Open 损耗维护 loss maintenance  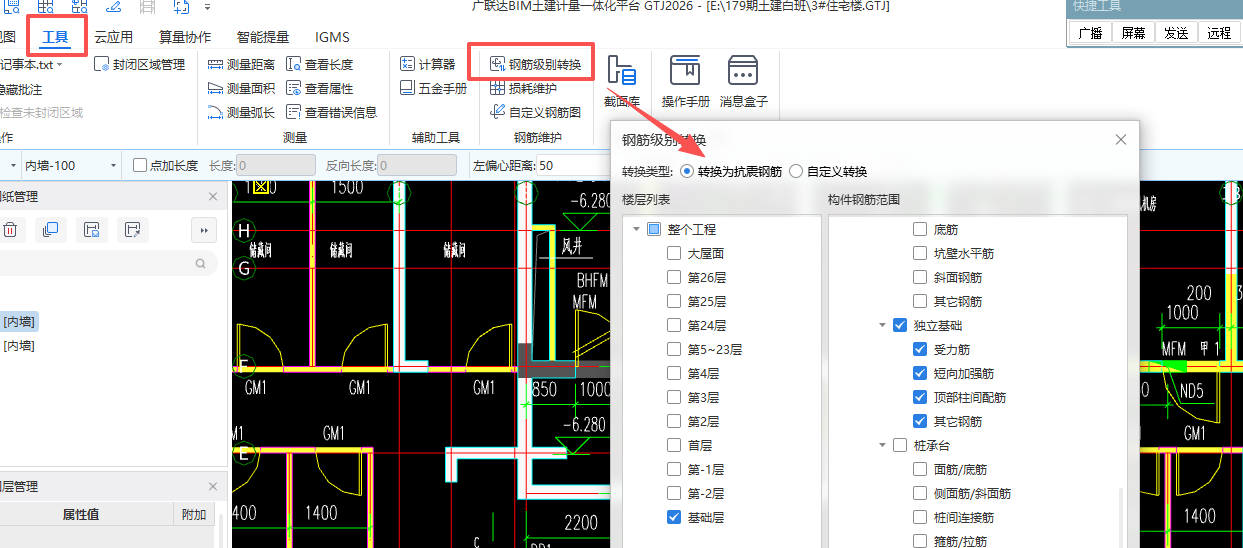coord(524,88)
